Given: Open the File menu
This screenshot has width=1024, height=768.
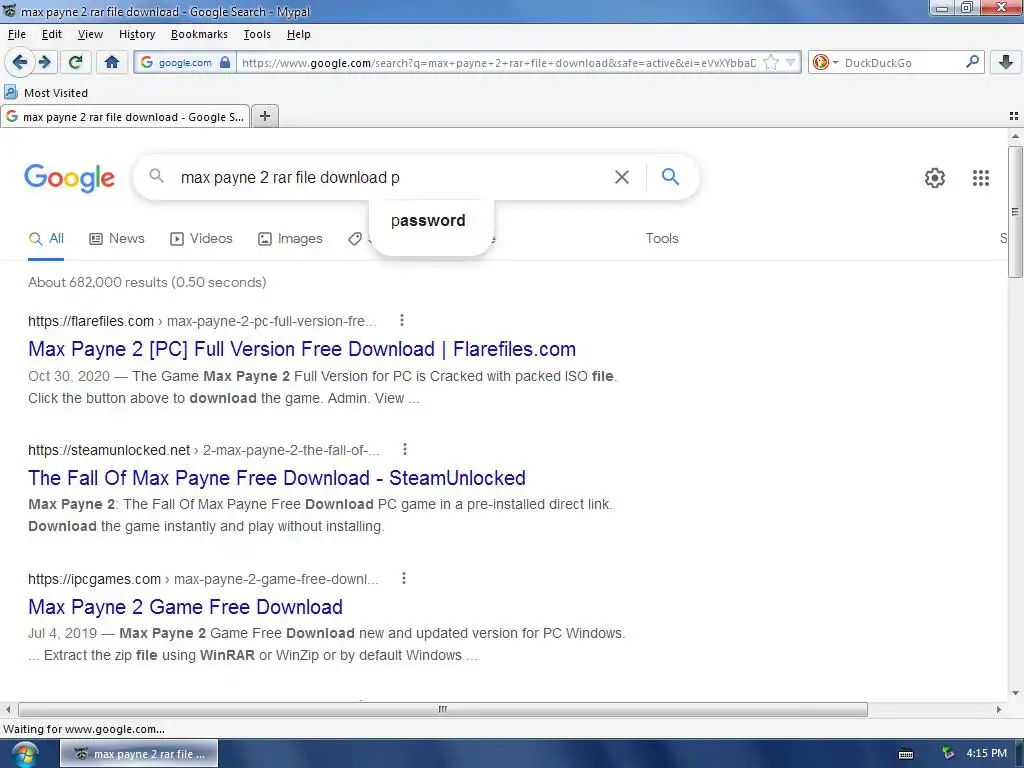Looking at the screenshot, I should (17, 34).
